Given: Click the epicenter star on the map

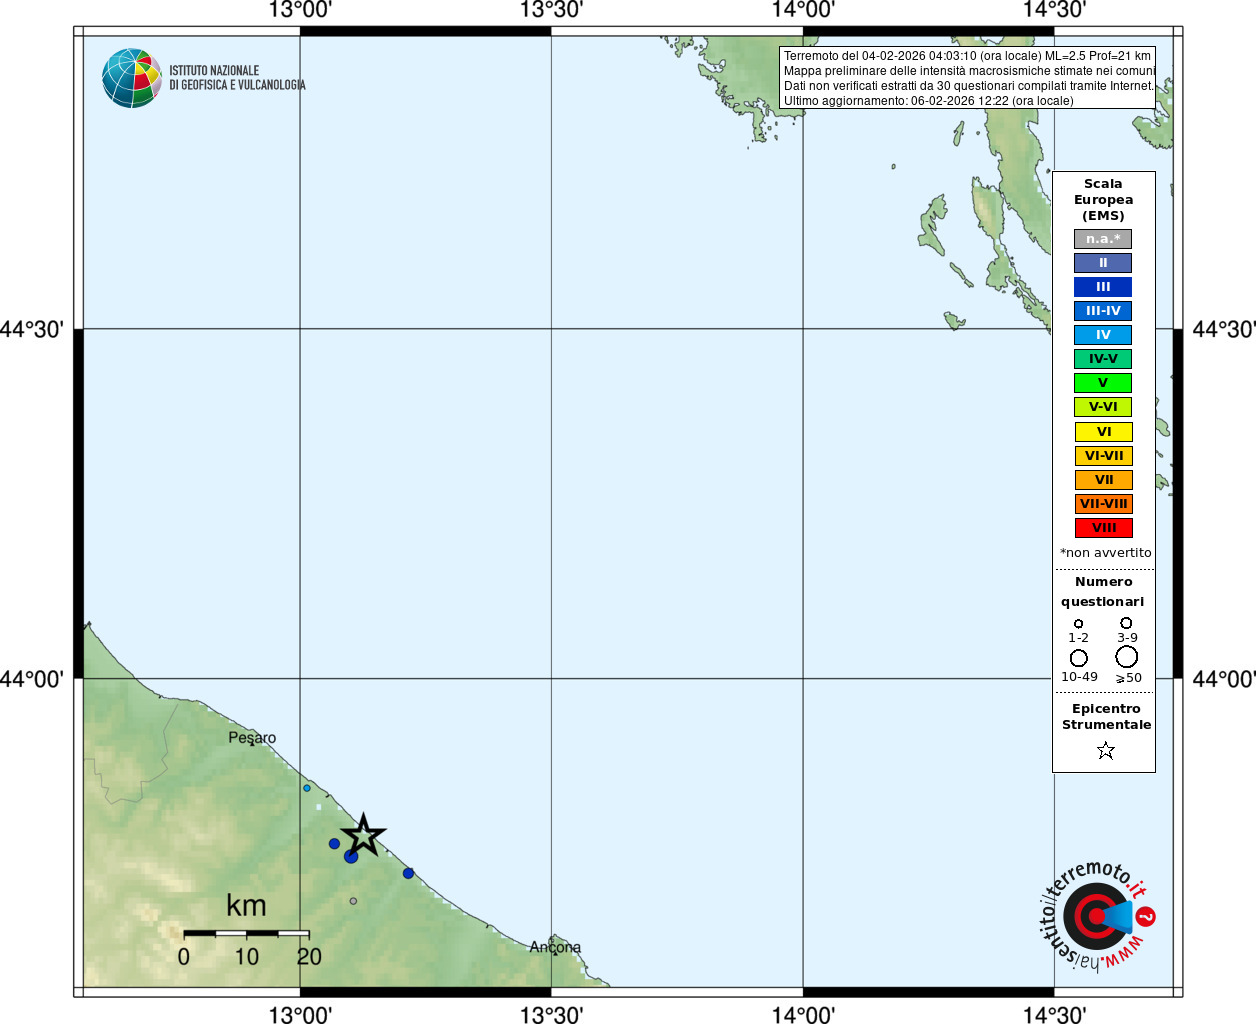Looking at the screenshot, I should (363, 835).
